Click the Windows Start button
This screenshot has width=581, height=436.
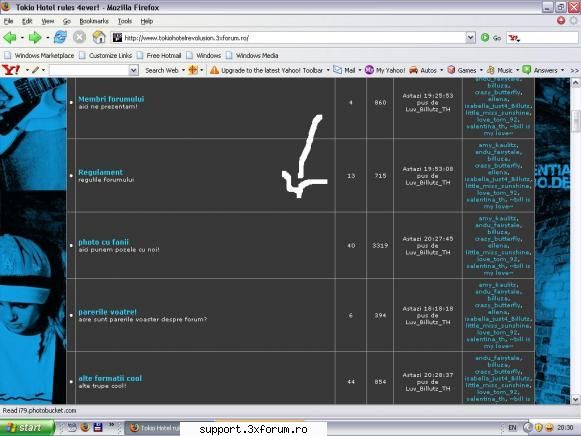27,427
